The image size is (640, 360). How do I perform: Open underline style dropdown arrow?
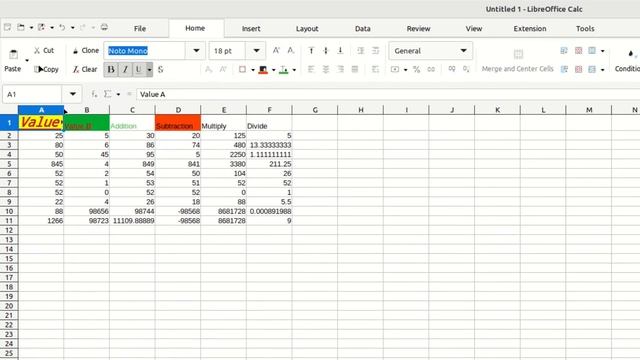149,70
